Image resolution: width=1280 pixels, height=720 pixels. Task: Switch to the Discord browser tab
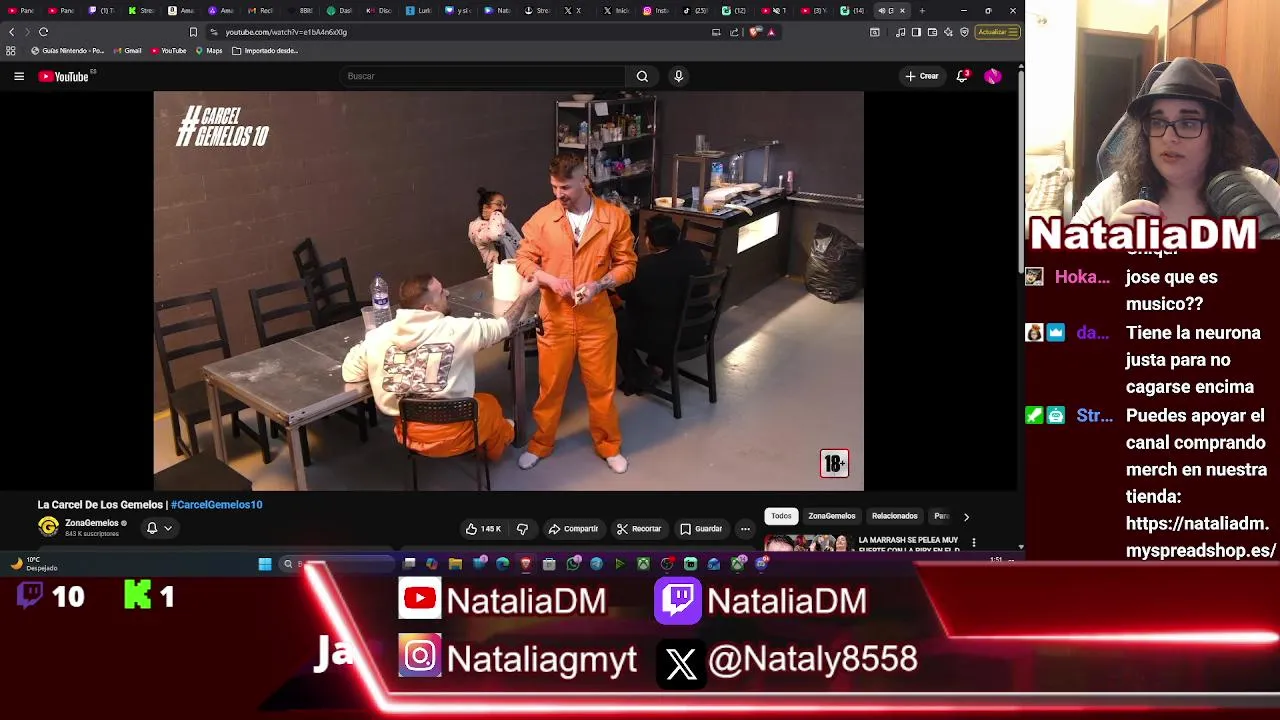click(x=378, y=11)
